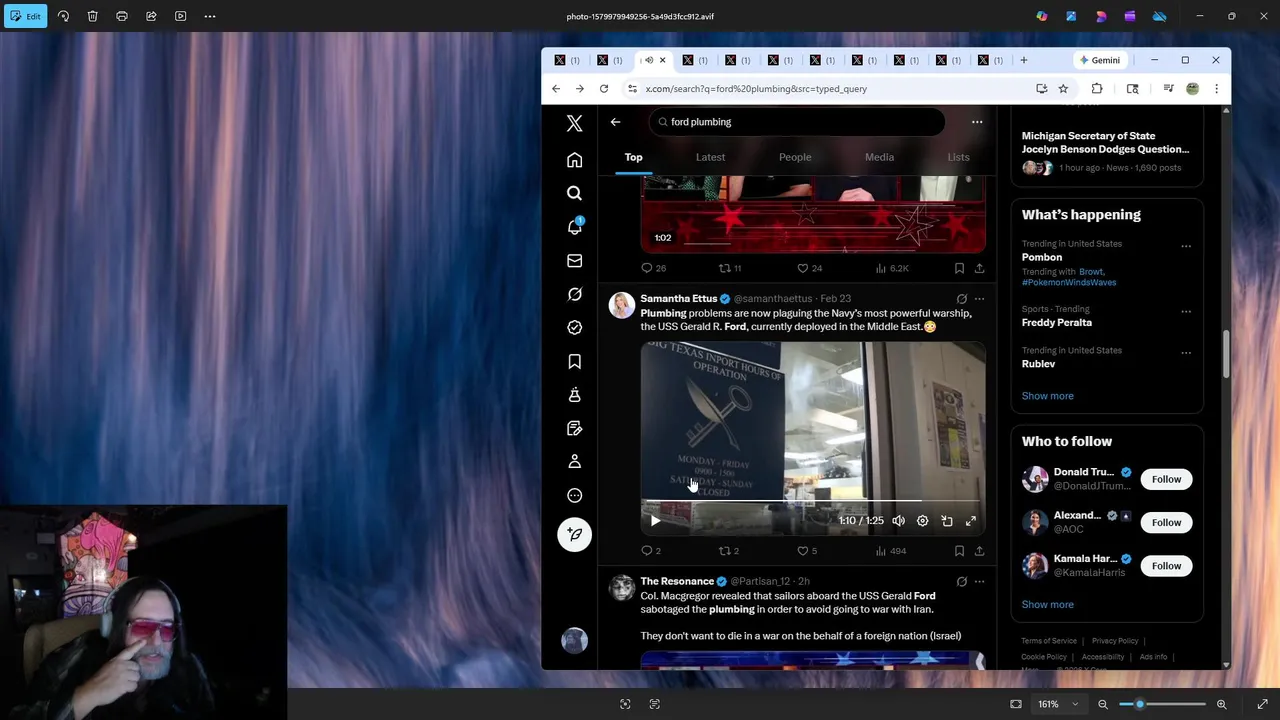The width and height of the screenshot is (1280, 720).
Task: Mute the Samantha Ettus video
Action: [898, 521]
